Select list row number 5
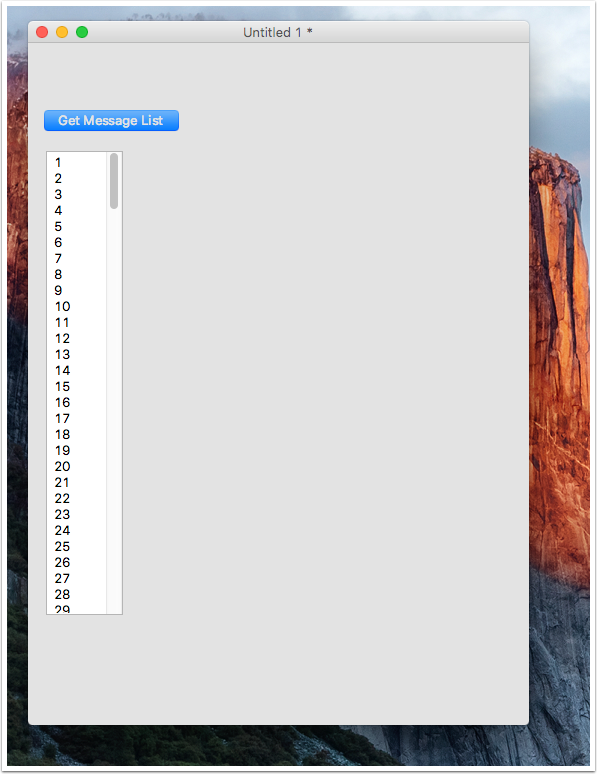This screenshot has height=774, width=597. click(77, 227)
